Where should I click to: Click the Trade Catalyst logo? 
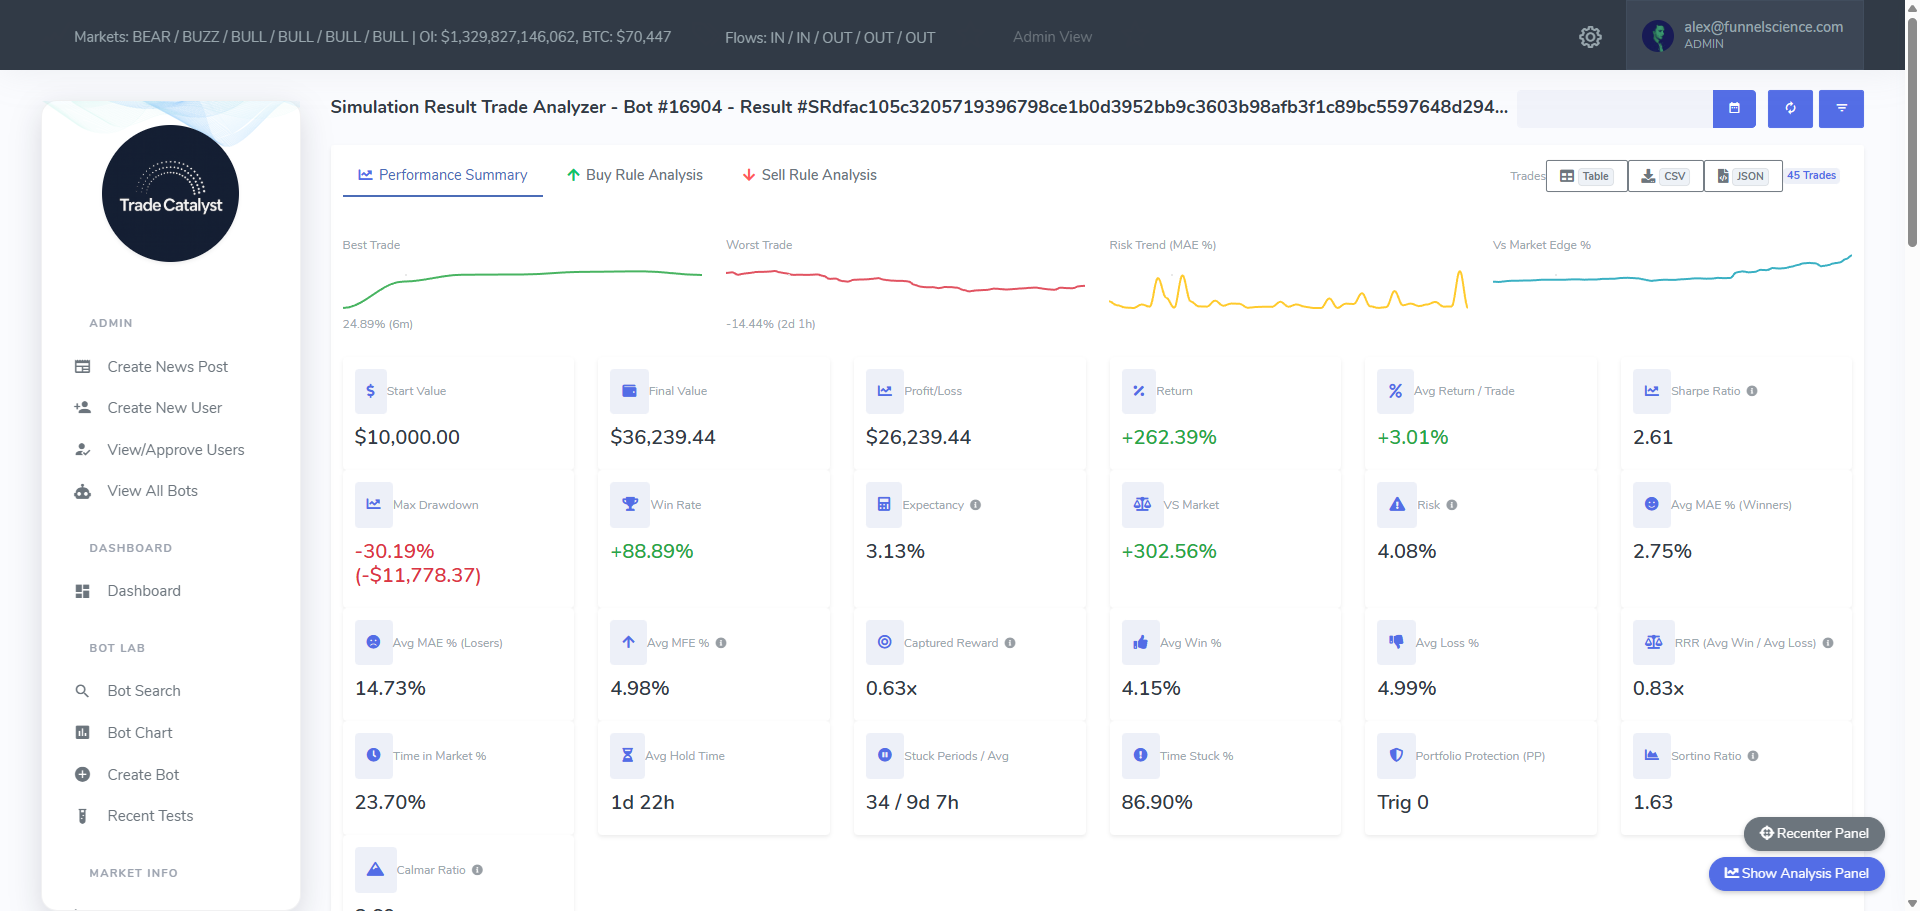click(x=171, y=194)
